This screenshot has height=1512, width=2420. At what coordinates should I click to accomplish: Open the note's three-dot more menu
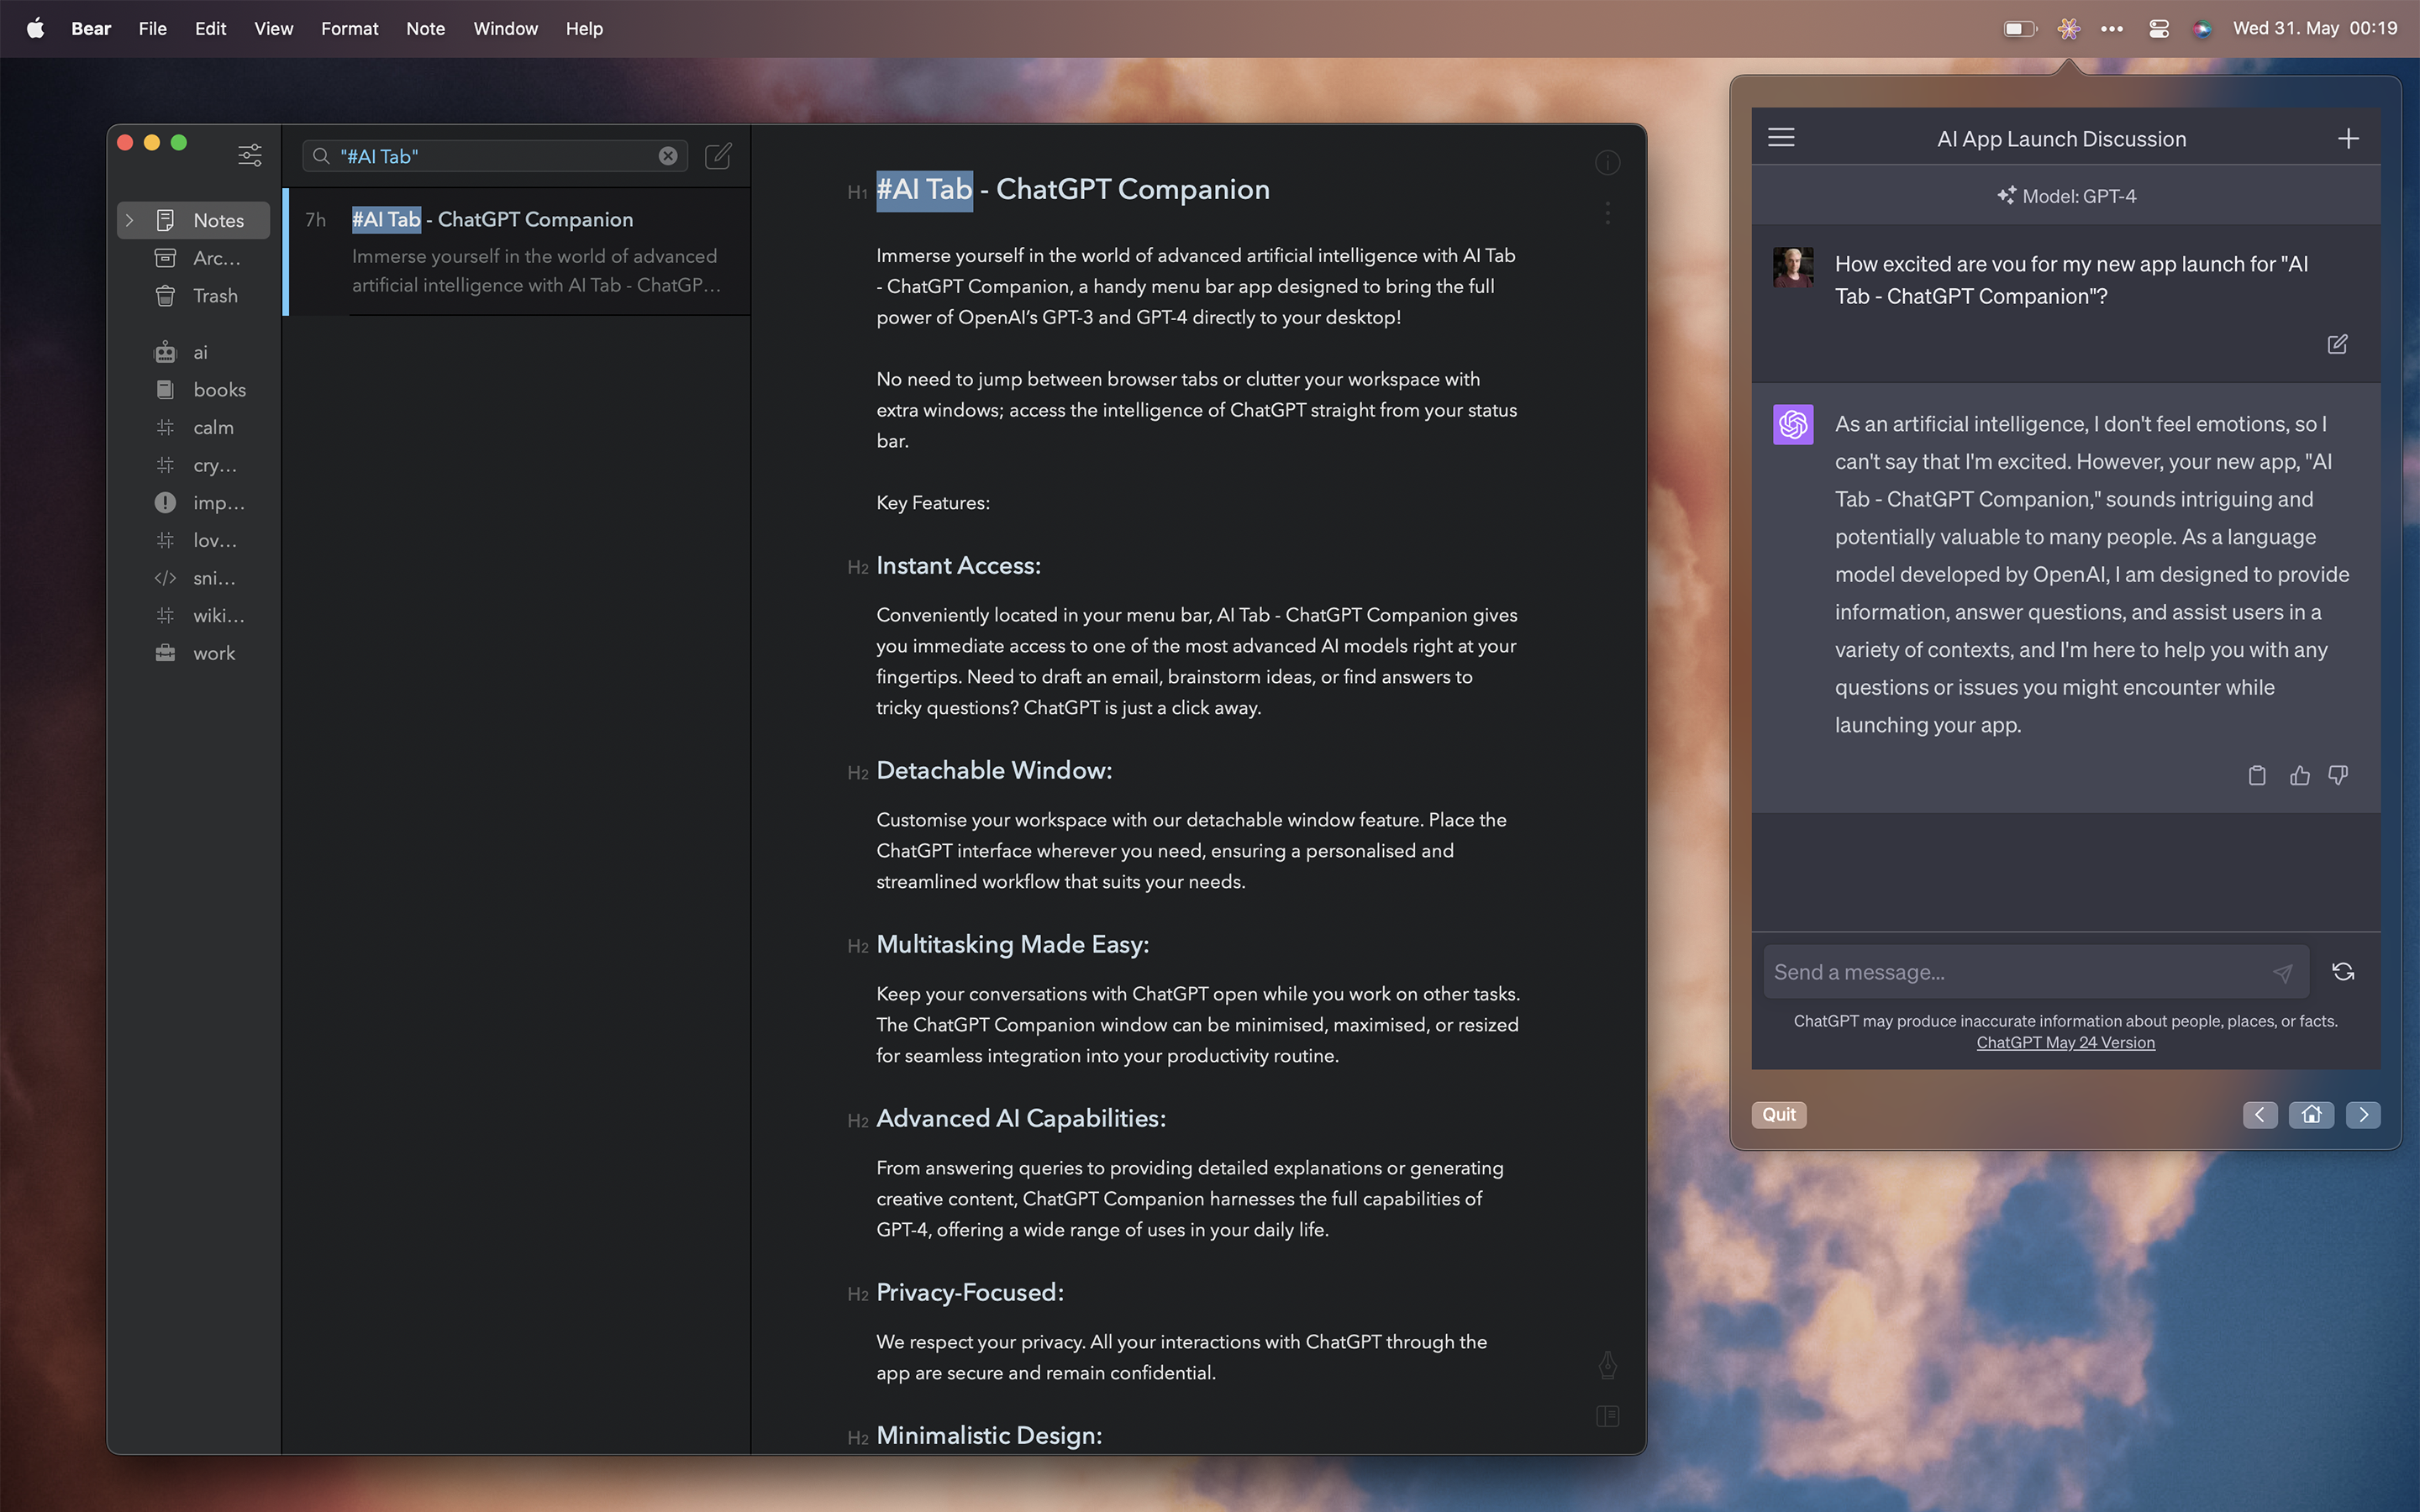(1607, 213)
